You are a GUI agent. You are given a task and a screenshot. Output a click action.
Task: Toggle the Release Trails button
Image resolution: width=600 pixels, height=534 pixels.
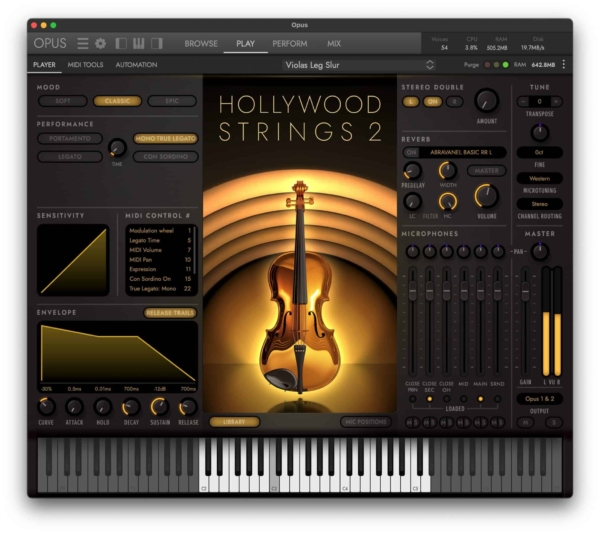point(170,313)
